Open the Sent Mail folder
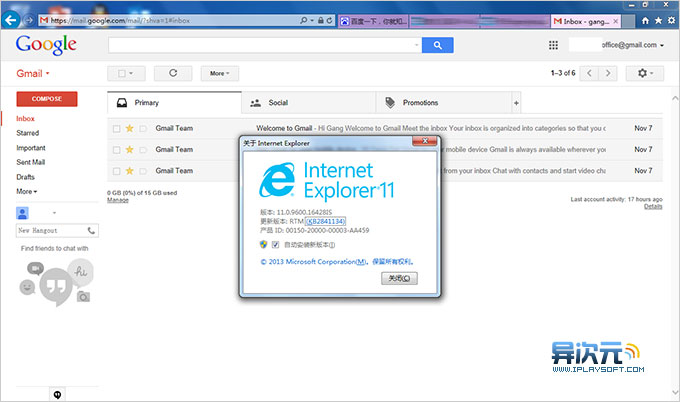 pyautogui.click(x=30, y=162)
